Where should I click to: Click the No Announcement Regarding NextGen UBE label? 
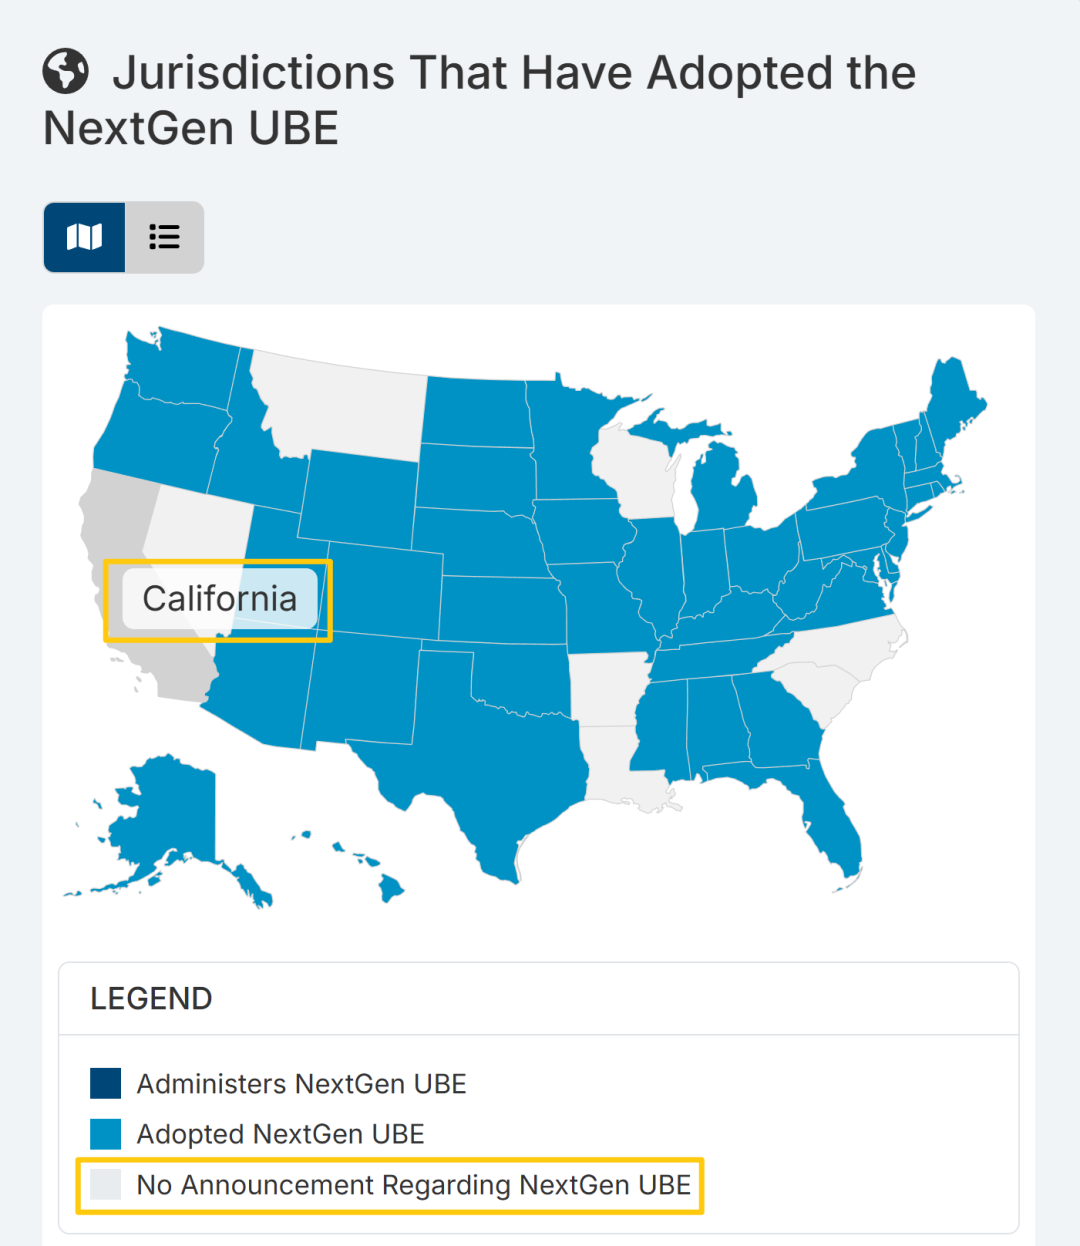pyautogui.click(x=413, y=1185)
